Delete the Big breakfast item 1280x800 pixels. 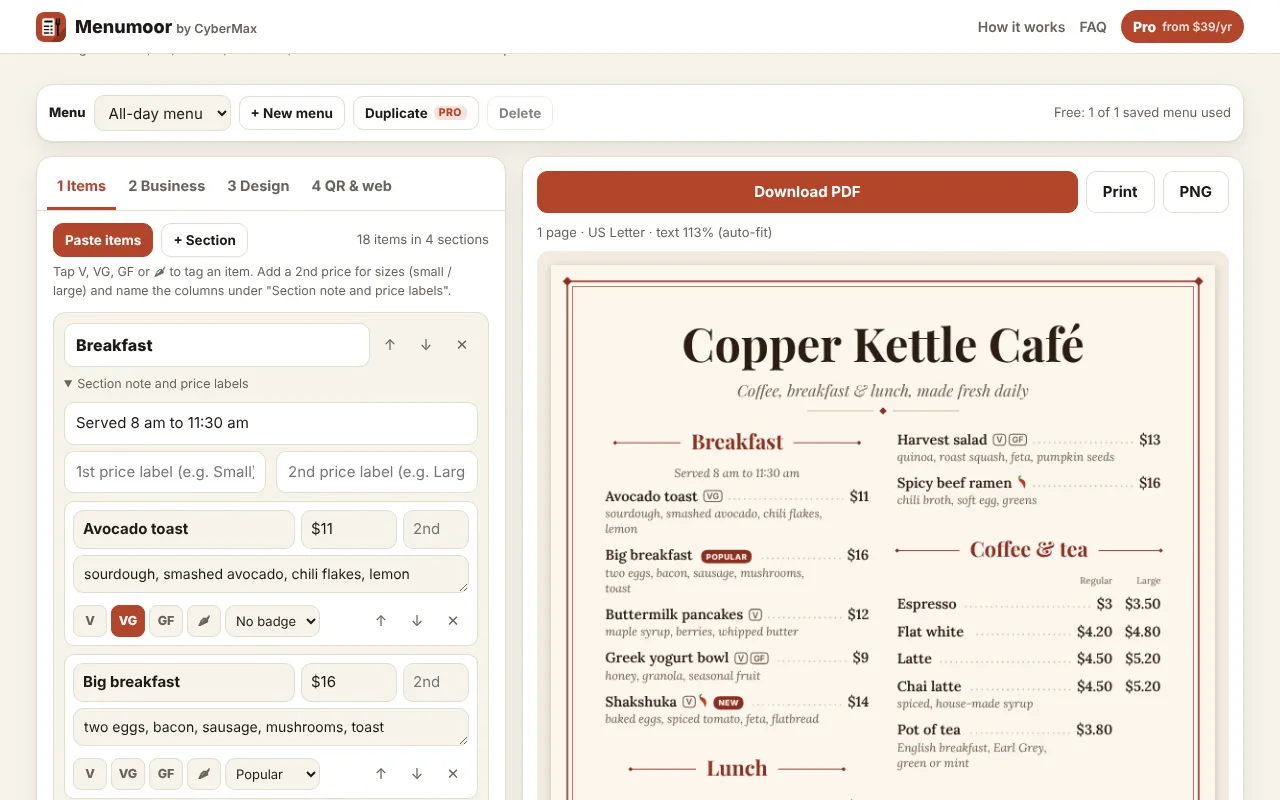coord(453,774)
